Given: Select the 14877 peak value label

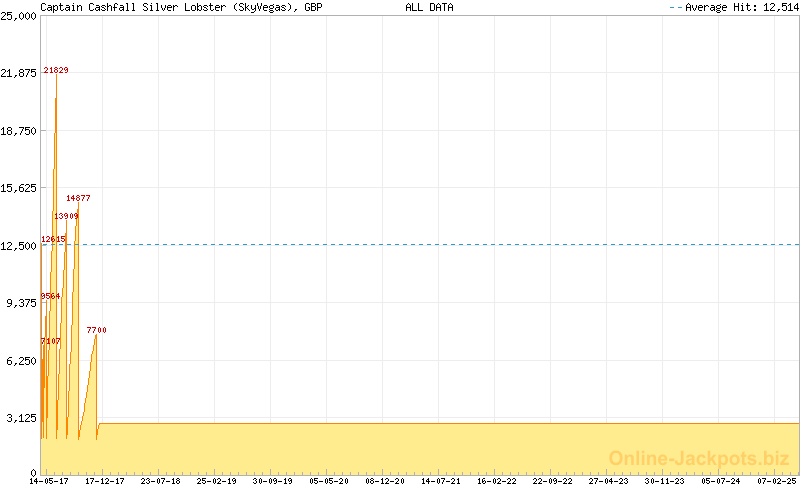Looking at the screenshot, I should click(78, 198).
